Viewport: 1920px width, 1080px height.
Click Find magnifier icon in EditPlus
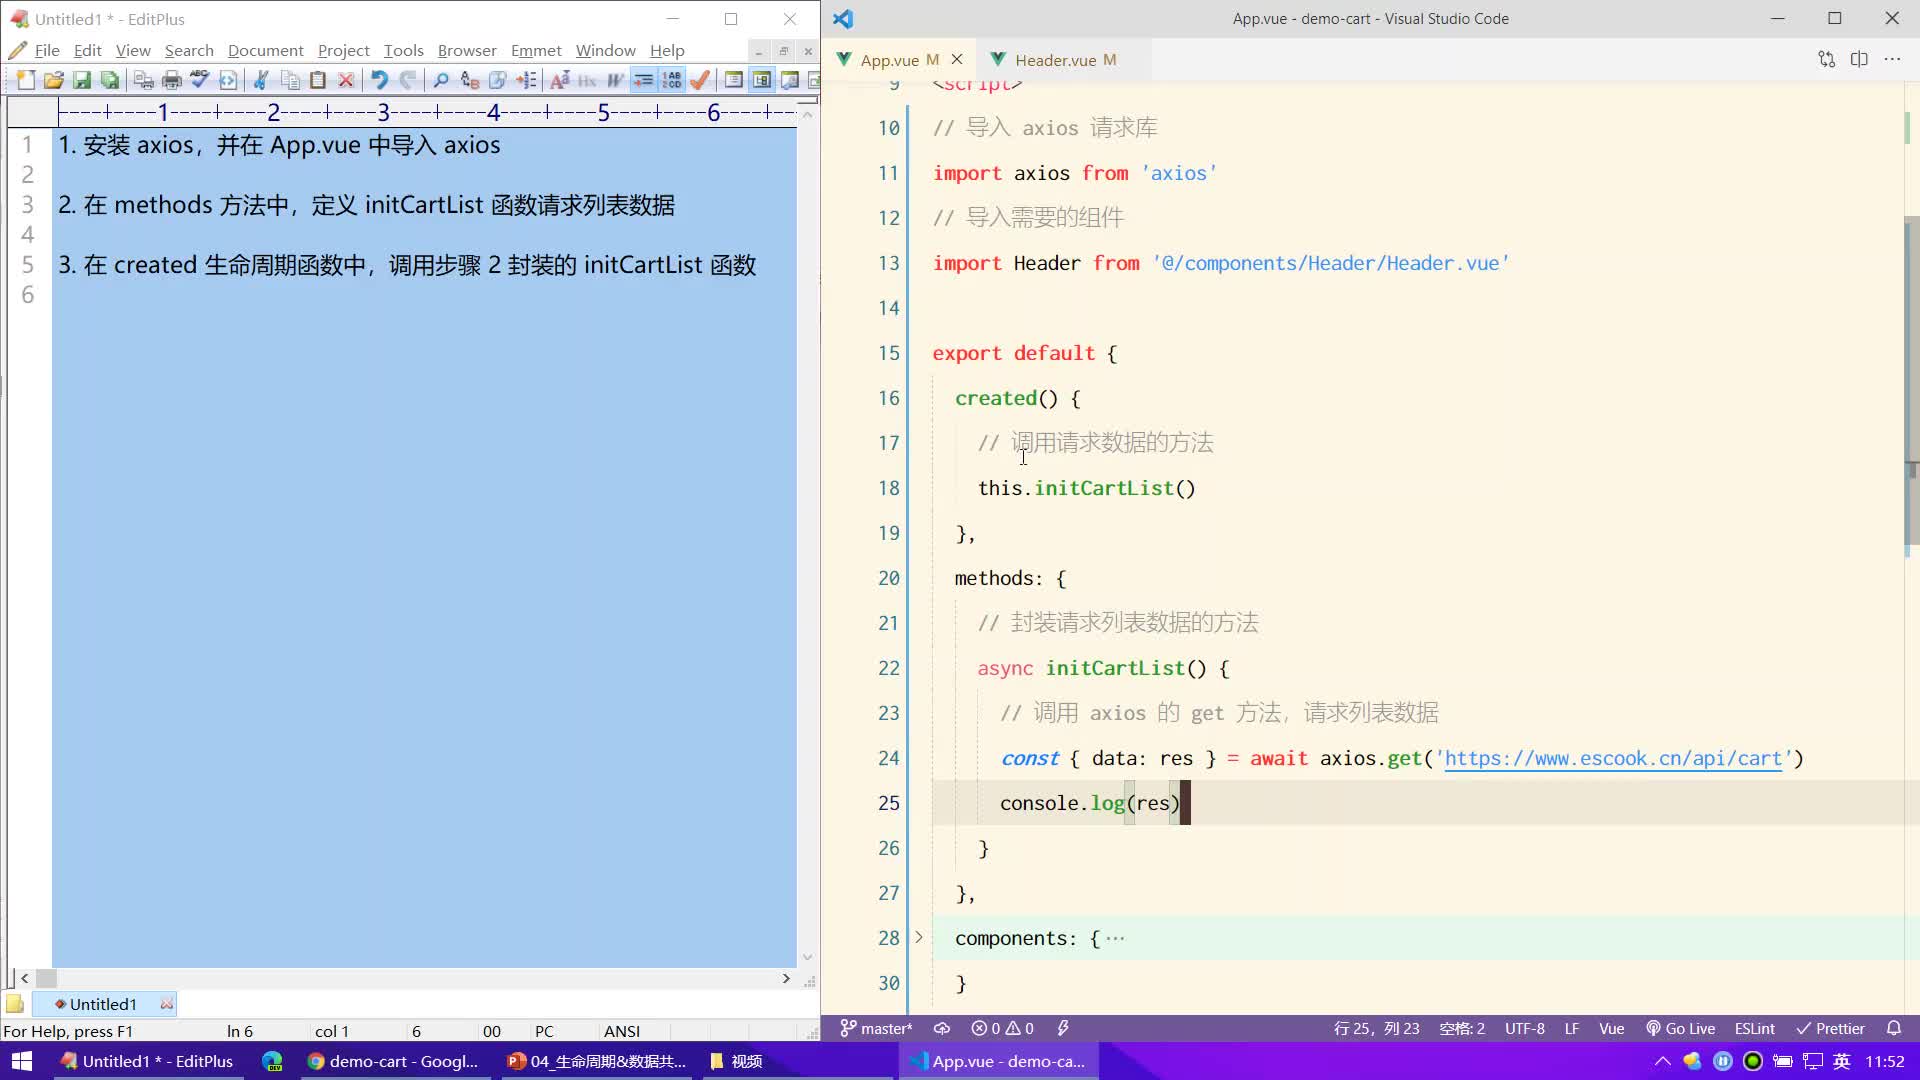pos(441,80)
